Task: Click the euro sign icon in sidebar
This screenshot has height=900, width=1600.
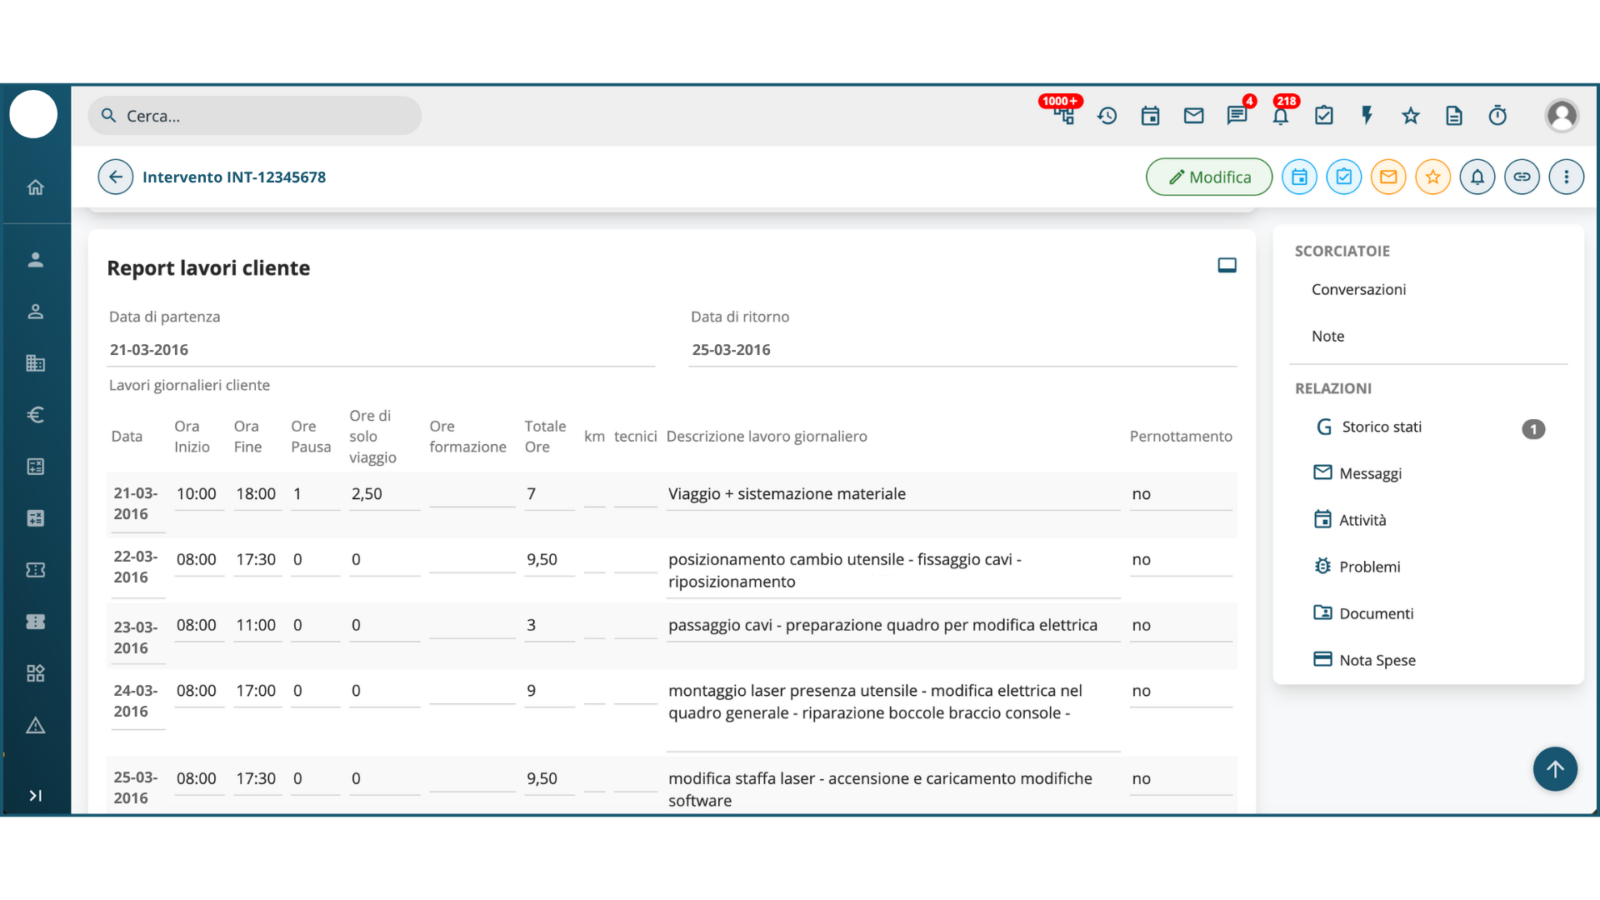Action: click(x=35, y=415)
